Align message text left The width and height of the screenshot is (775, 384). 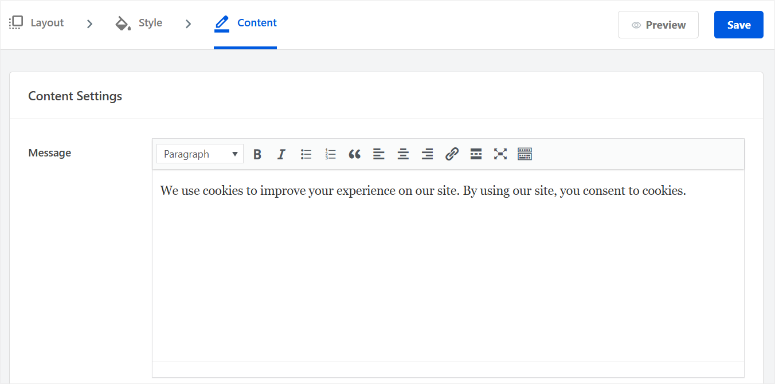click(379, 154)
